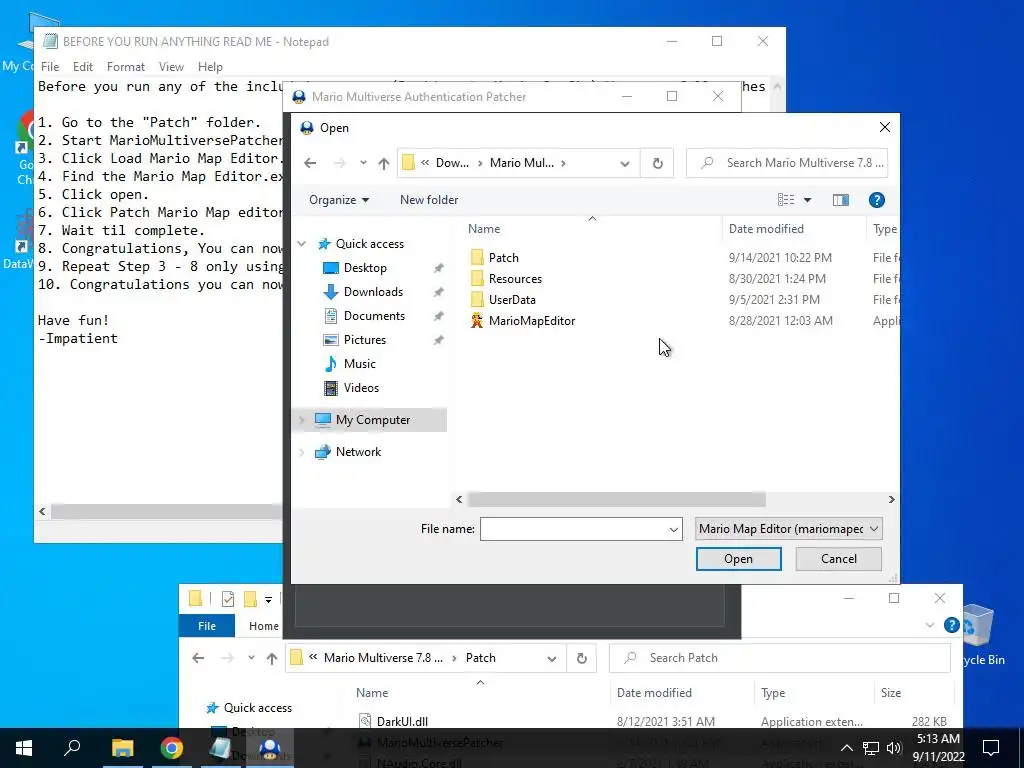Go back in the Open dialog
Viewport: 1024px width, 768px height.
click(x=310, y=163)
